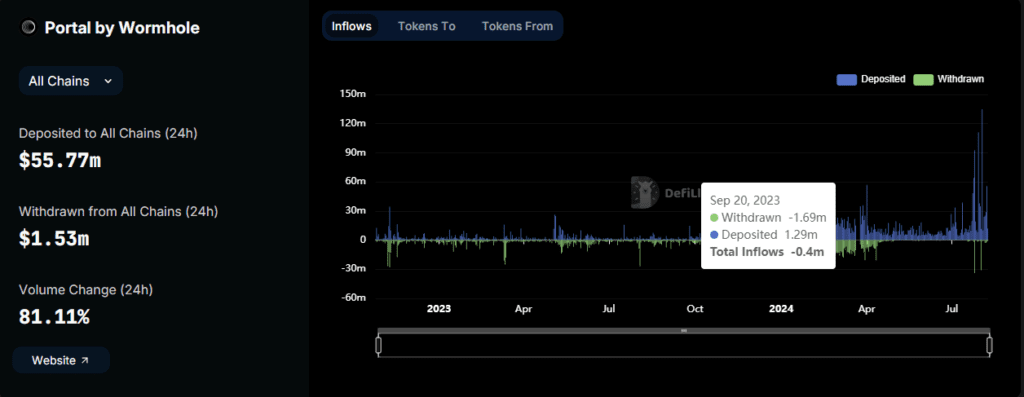Click the 120m y-axis label
The image size is (1024, 397).
click(x=353, y=123)
